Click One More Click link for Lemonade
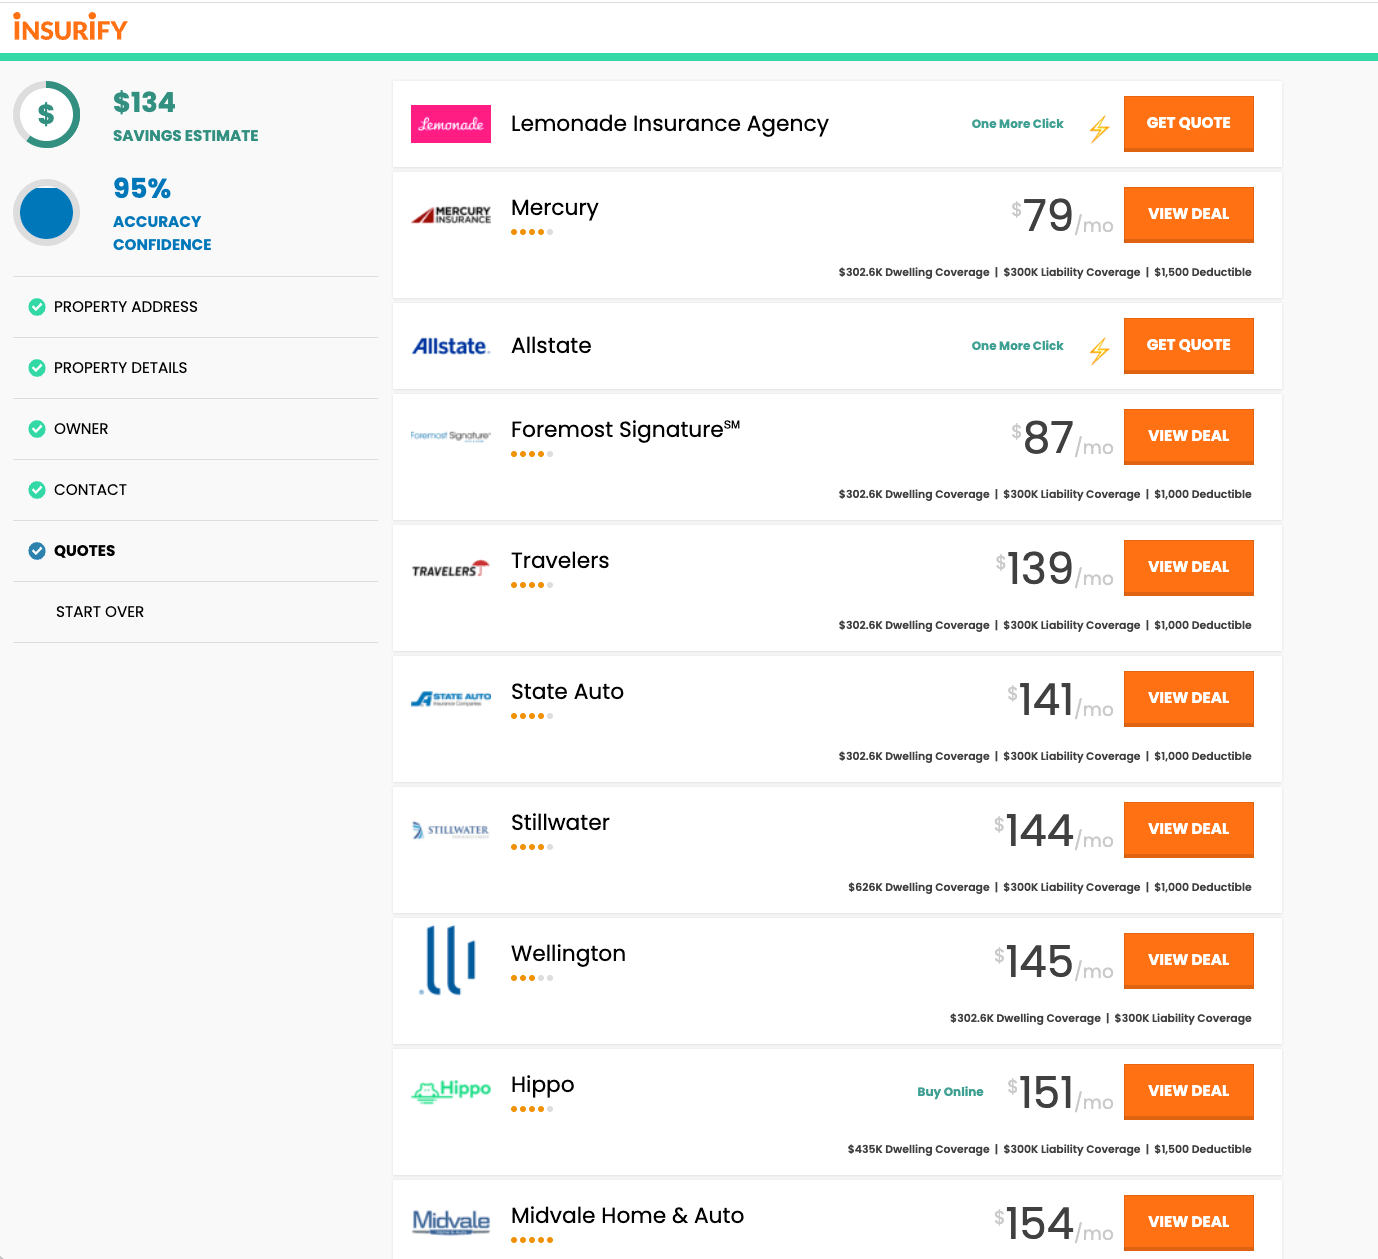Screen dimensions: 1378x1259 click(x=1017, y=124)
